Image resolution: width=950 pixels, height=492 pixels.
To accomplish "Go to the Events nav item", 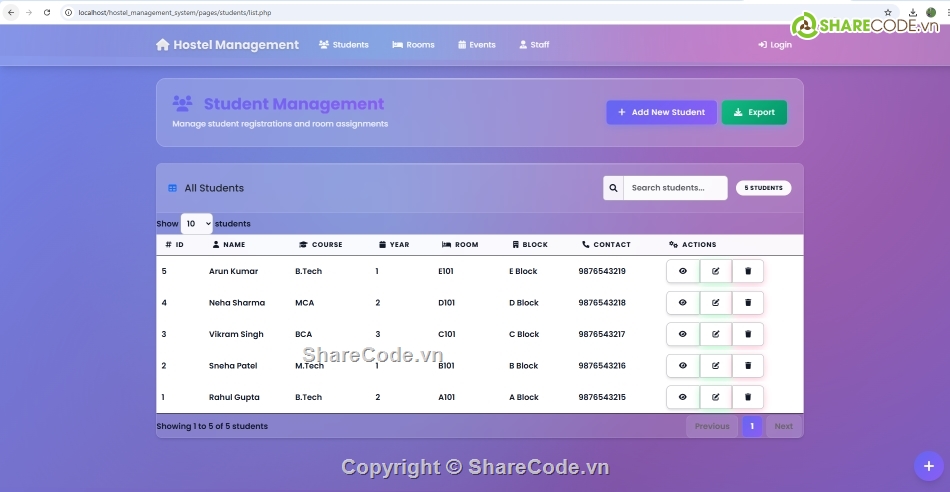I will pyautogui.click(x=476, y=45).
